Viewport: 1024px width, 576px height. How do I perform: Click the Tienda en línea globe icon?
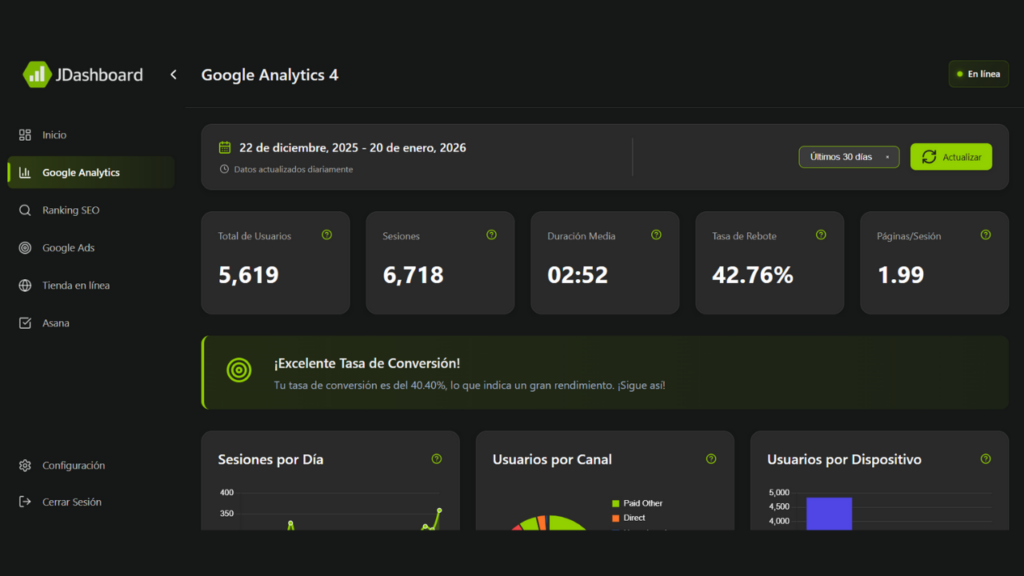[x=25, y=286]
